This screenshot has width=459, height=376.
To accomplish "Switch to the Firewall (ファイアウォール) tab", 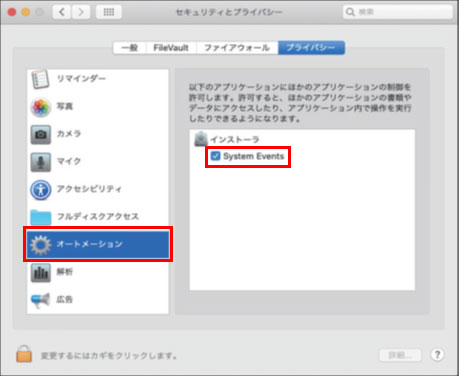I will (x=237, y=48).
